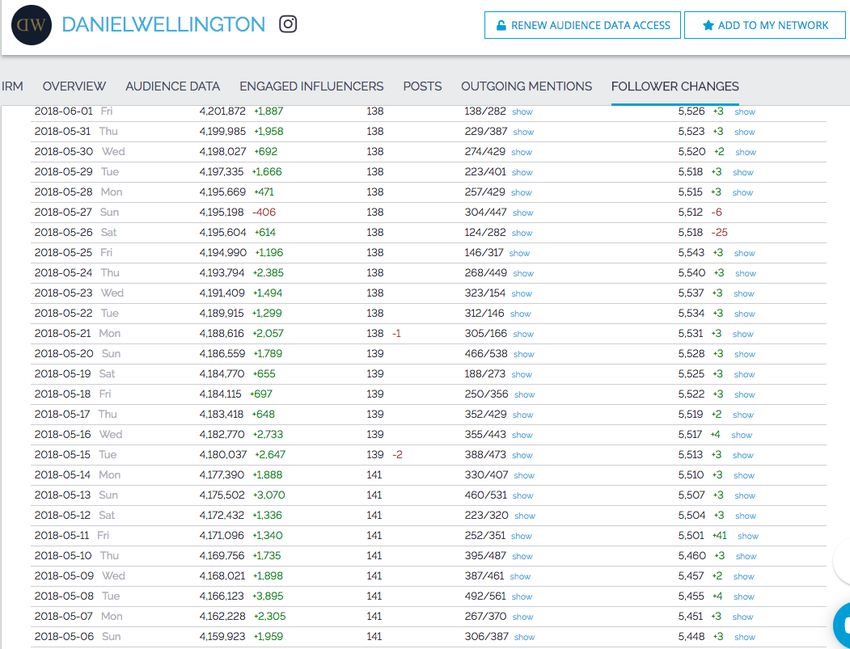Add profile with Add To My Network button
Image resolution: width=850 pixels, height=649 pixels.
click(765, 25)
